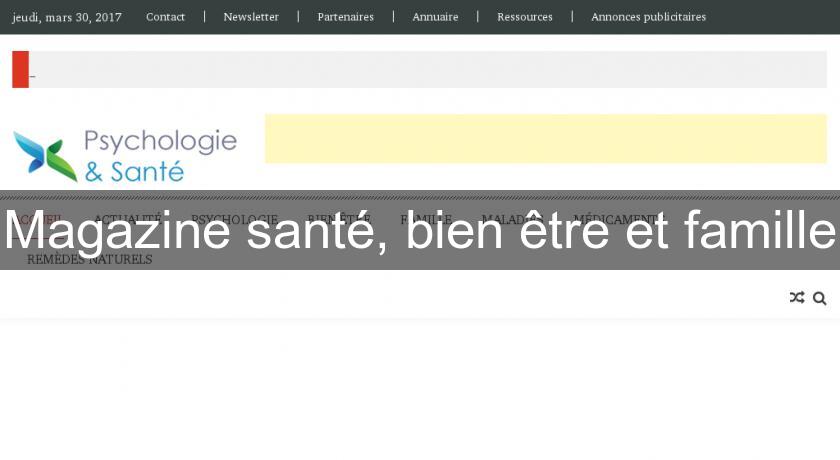Open the Bien-être menu item
840x460 pixels.
coord(339,219)
